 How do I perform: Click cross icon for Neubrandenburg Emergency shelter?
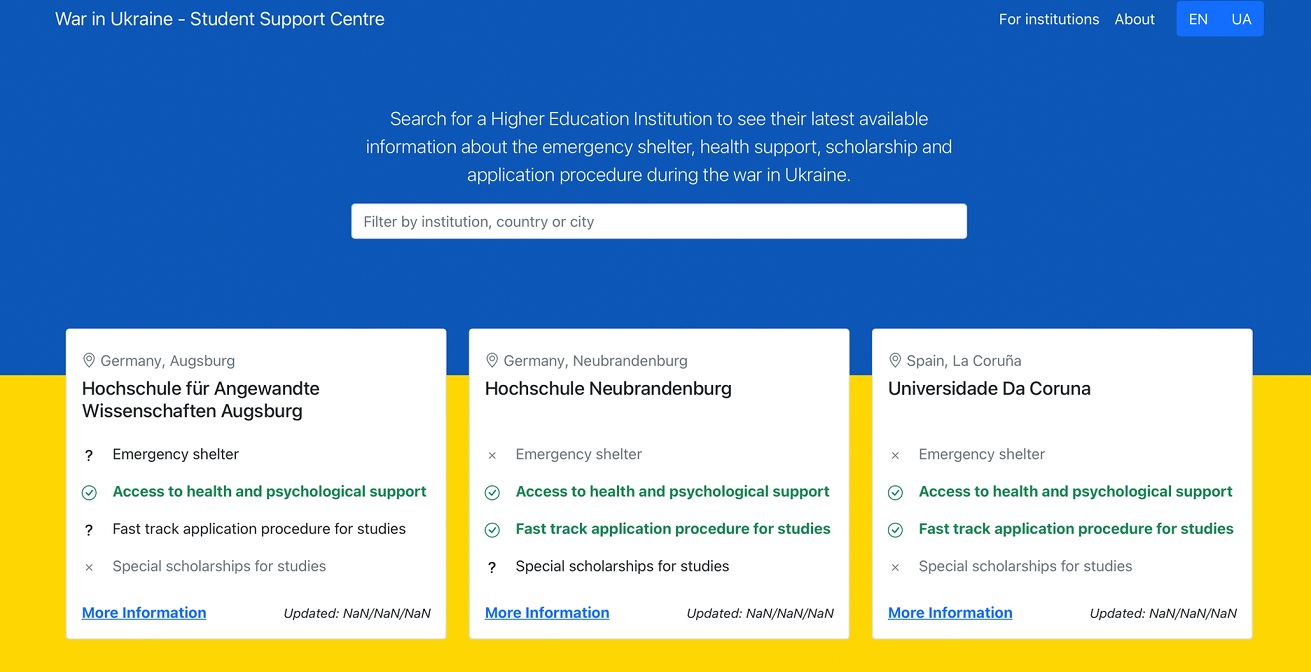point(492,455)
